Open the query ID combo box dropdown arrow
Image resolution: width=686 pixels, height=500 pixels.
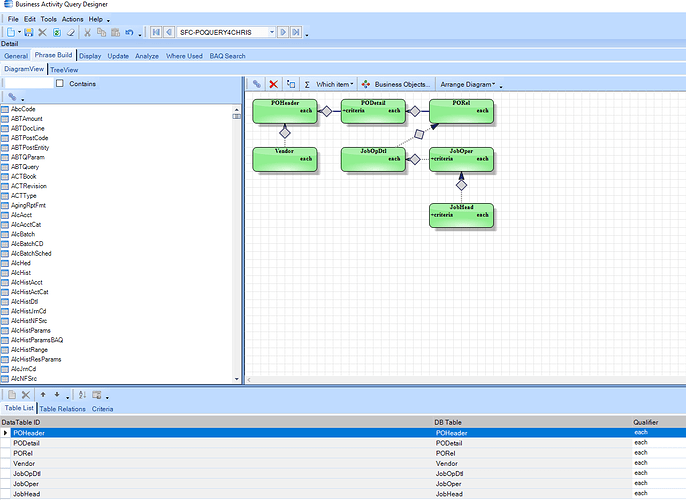[x=272, y=32]
